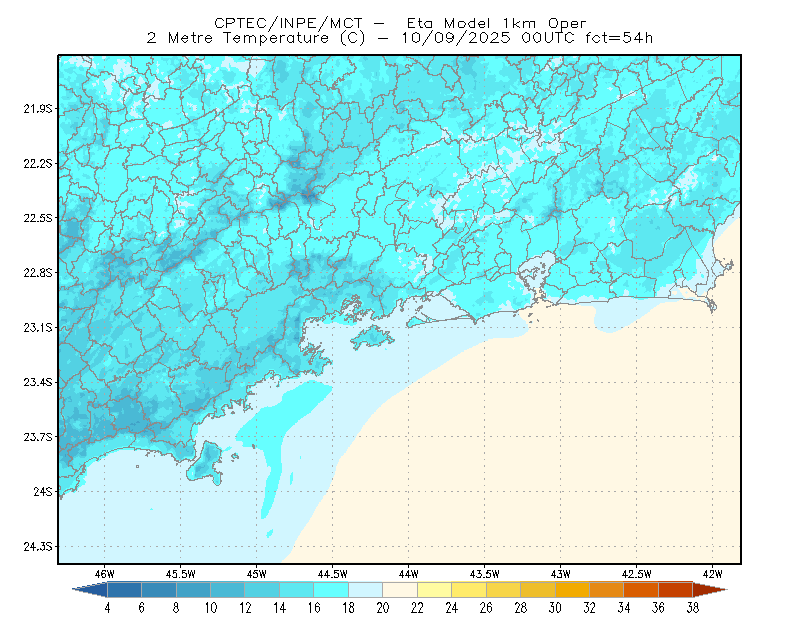800x618 pixels.
Task: Click the dark red 36-38 legend swatch
Action: [x=676, y=590]
